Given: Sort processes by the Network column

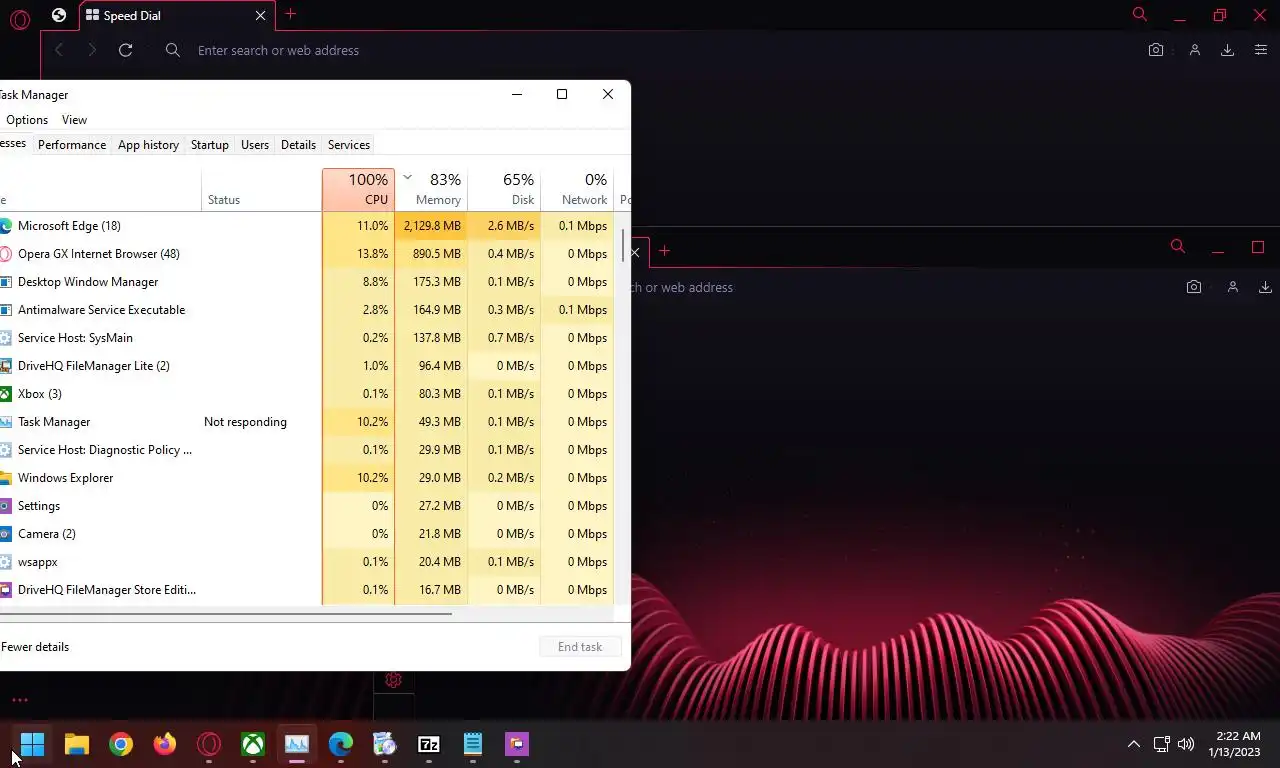Looking at the screenshot, I should 577,189.
